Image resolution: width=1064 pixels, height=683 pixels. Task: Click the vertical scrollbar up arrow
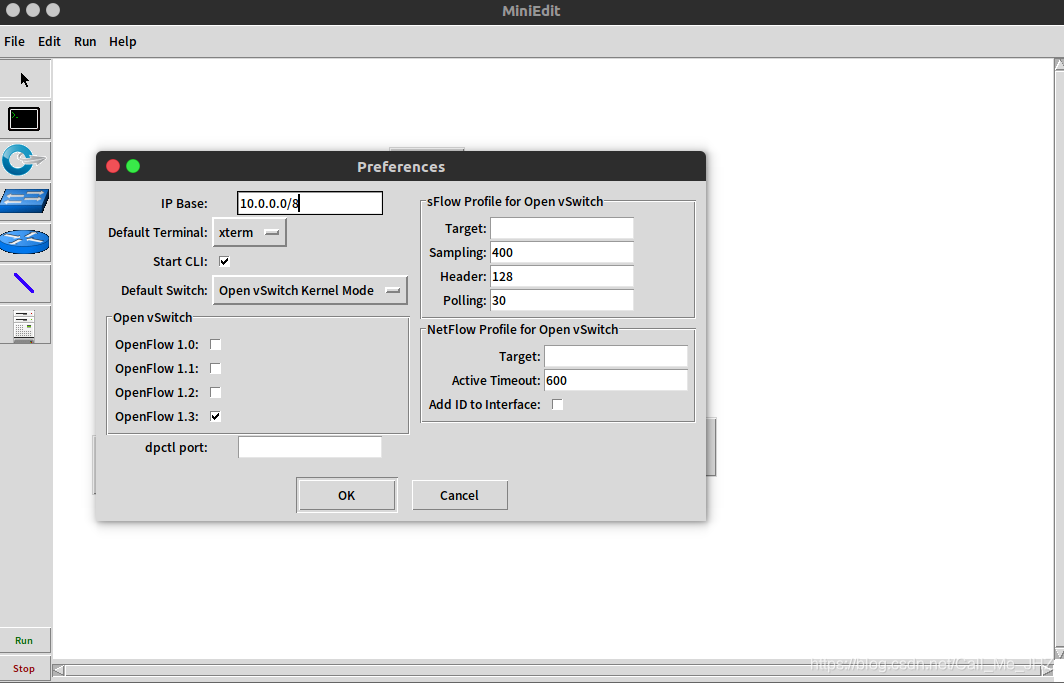coord(1059,65)
